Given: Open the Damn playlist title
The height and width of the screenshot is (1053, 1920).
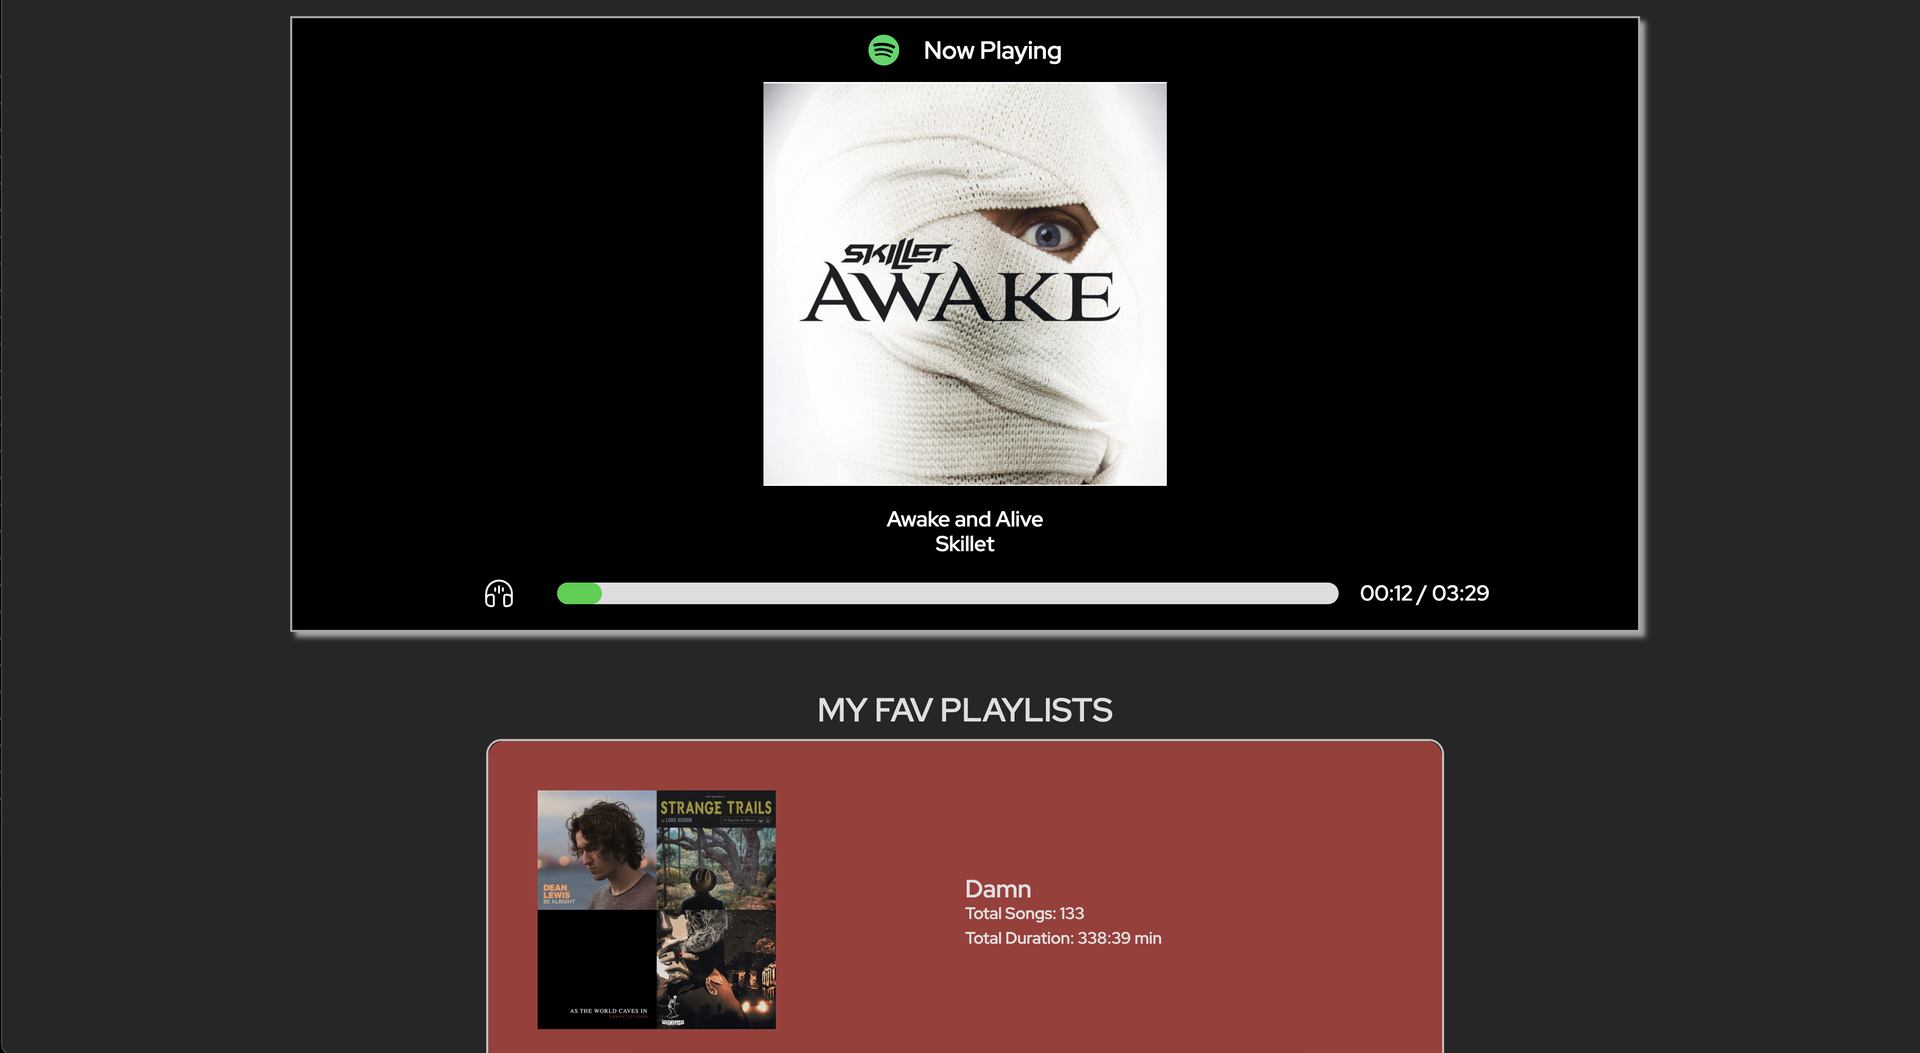Looking at the screenshot, I should (997, 889).
